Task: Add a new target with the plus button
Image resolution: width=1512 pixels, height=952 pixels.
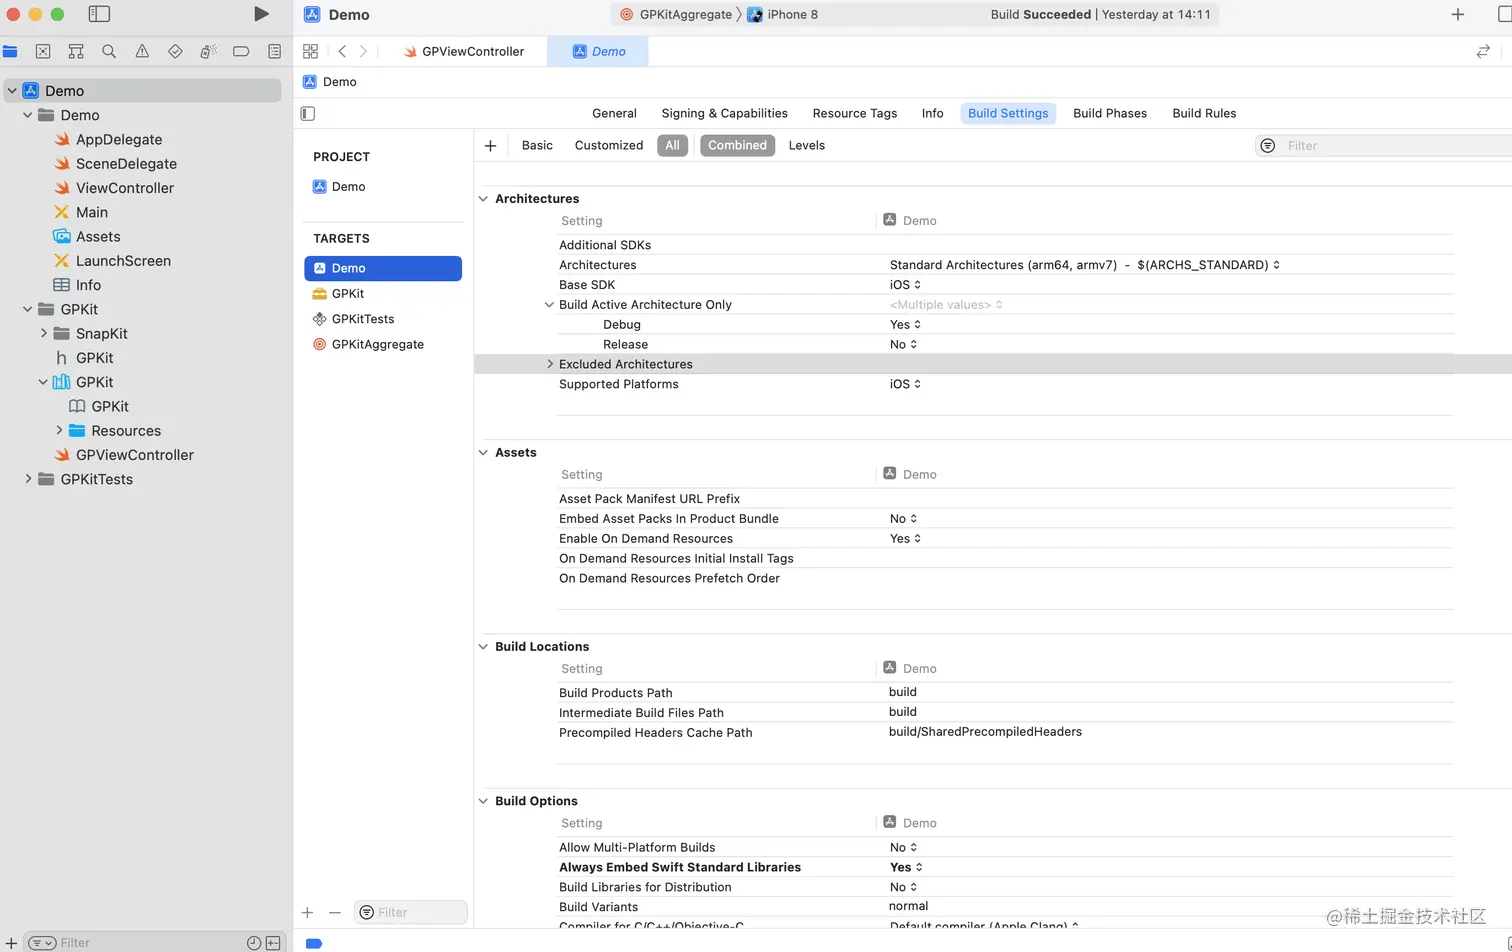Action: tap(307, 912)
